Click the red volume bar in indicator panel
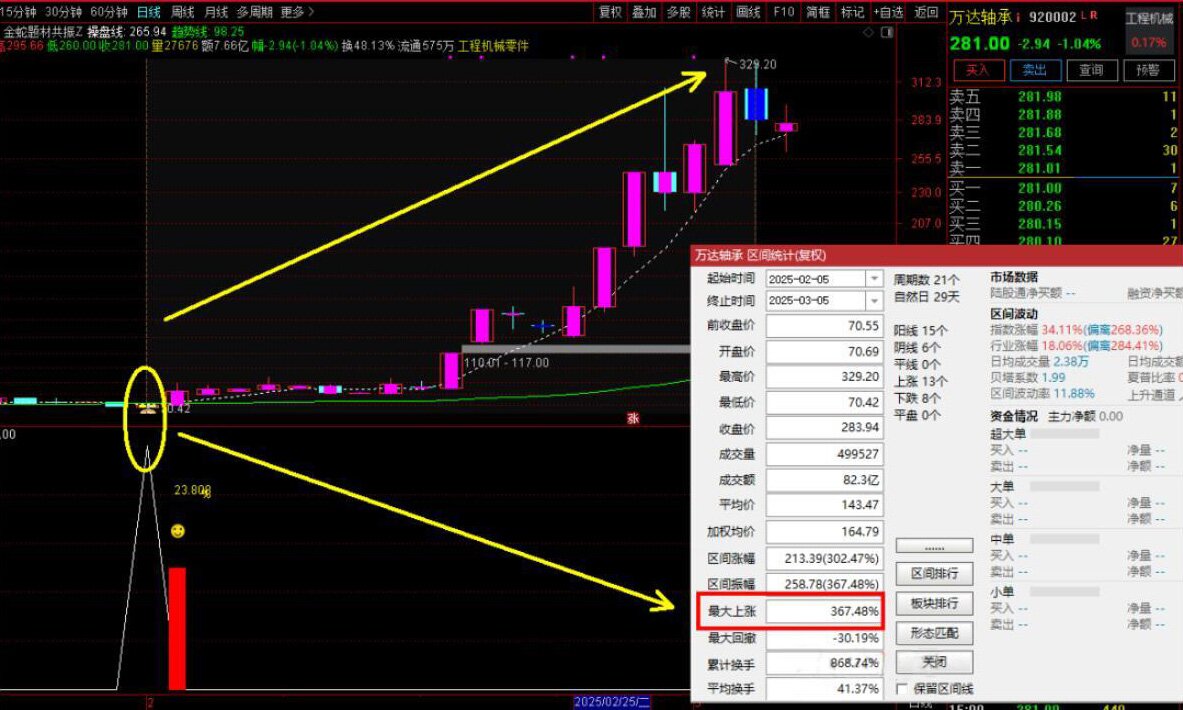The height and width of the screenshot is (710, 1183). [177, 629]
